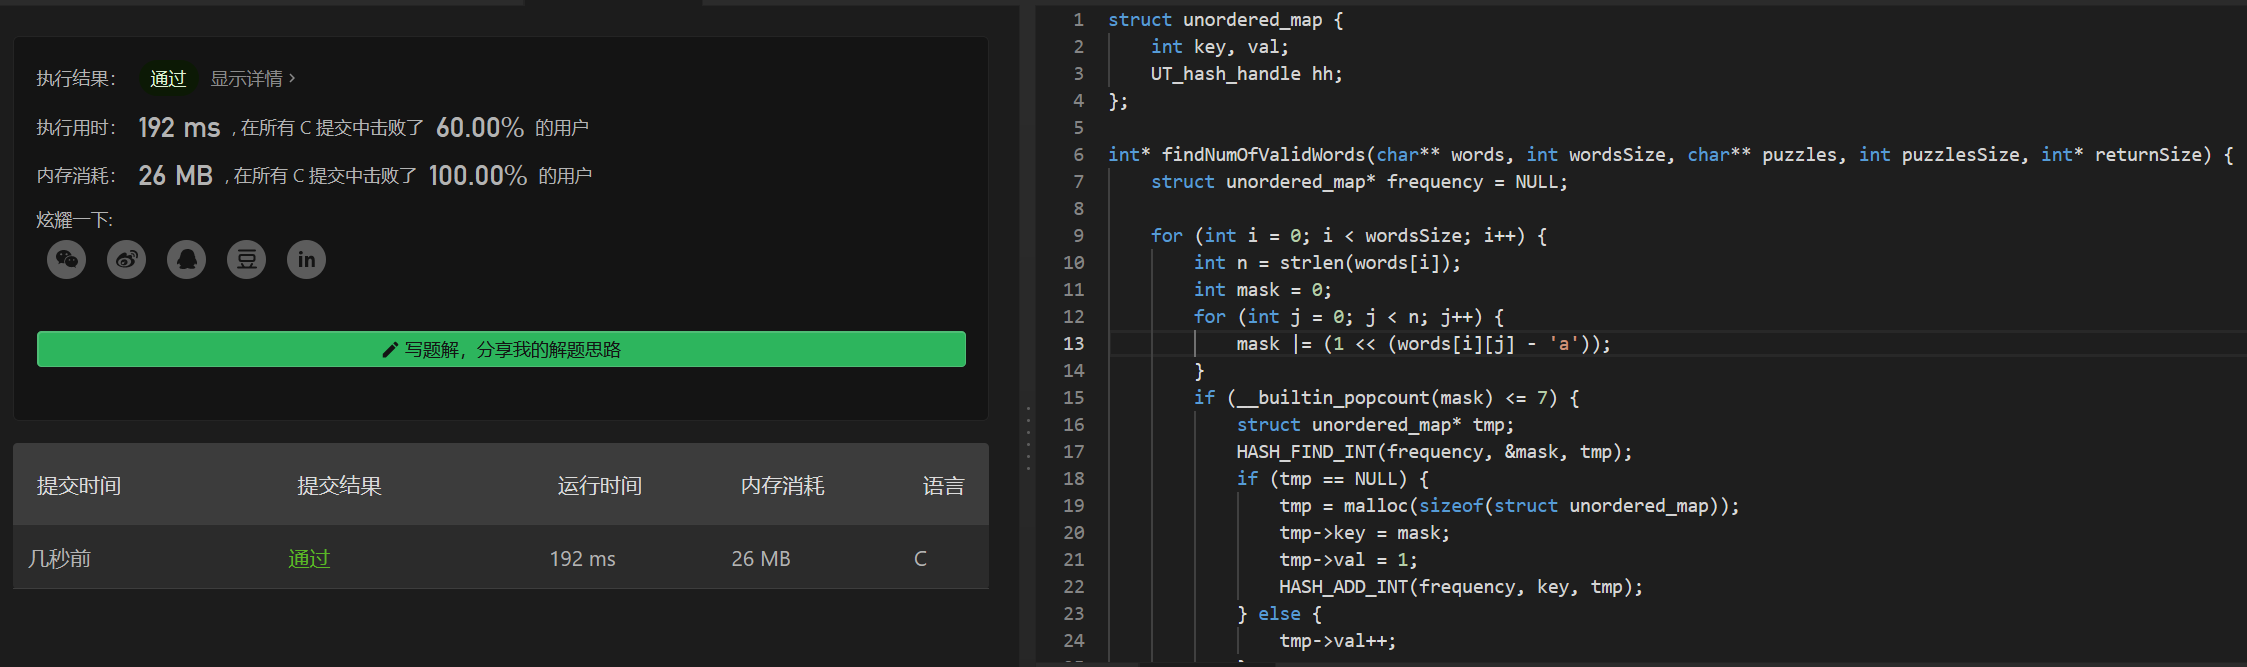
Task: Click the 内存消耗 column header
Action: point(783,486)
